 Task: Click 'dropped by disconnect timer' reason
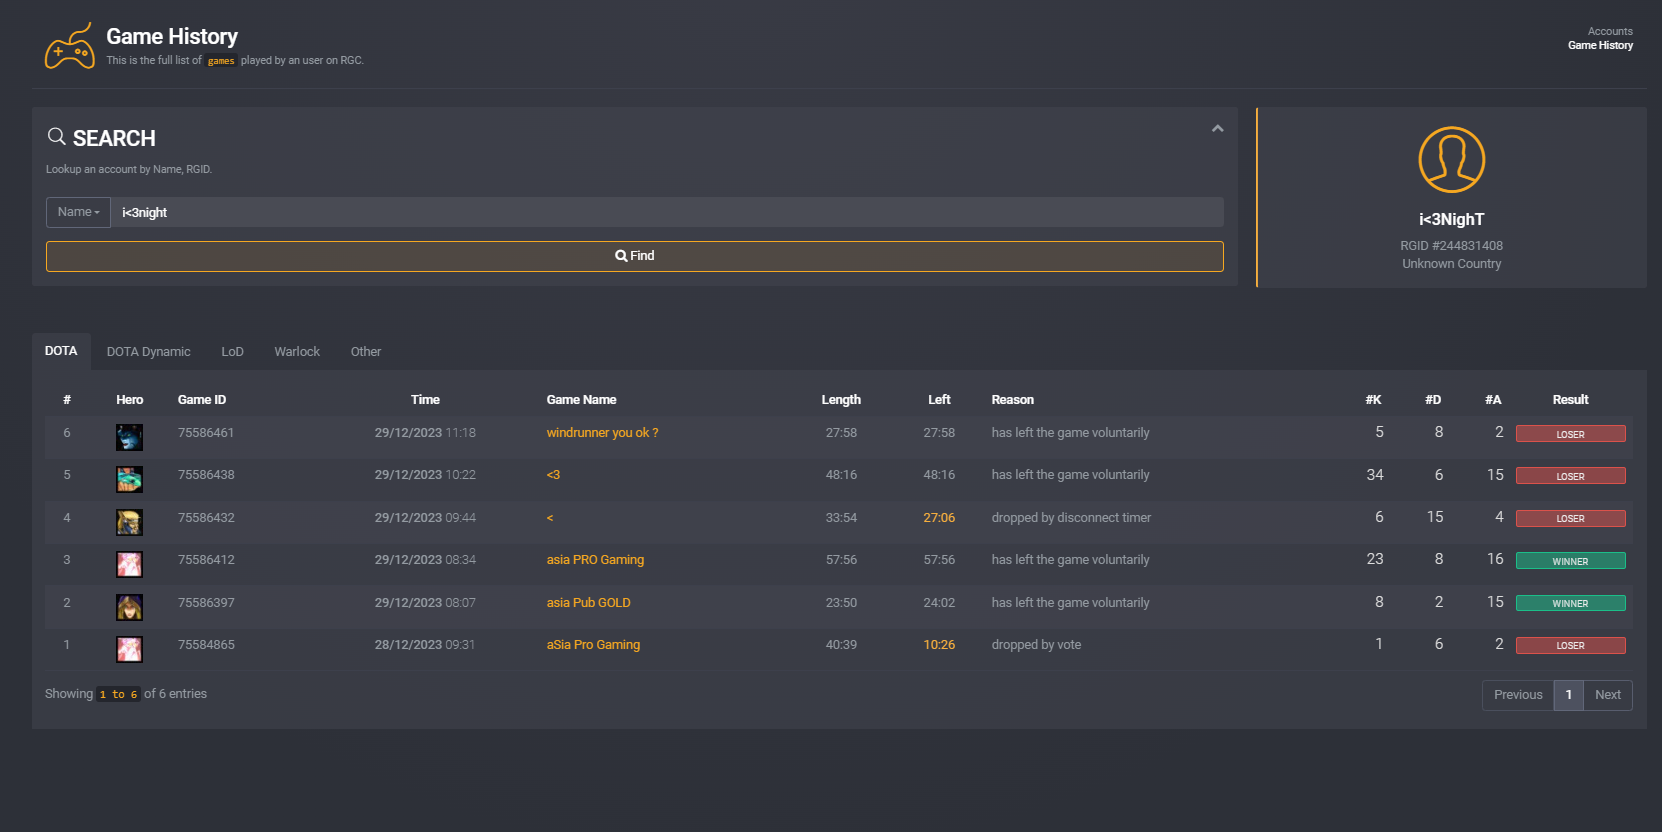coord(1071,518)
